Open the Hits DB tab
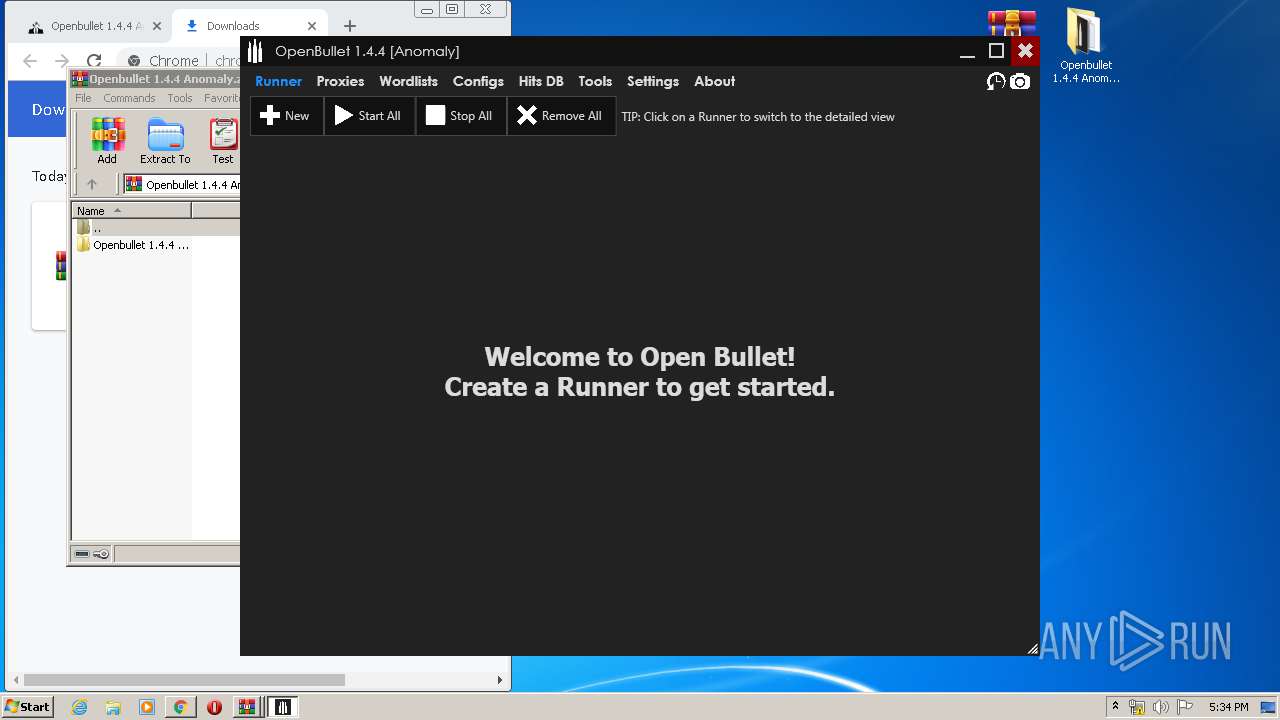The image size is (1280, 720). click(541, 81)
